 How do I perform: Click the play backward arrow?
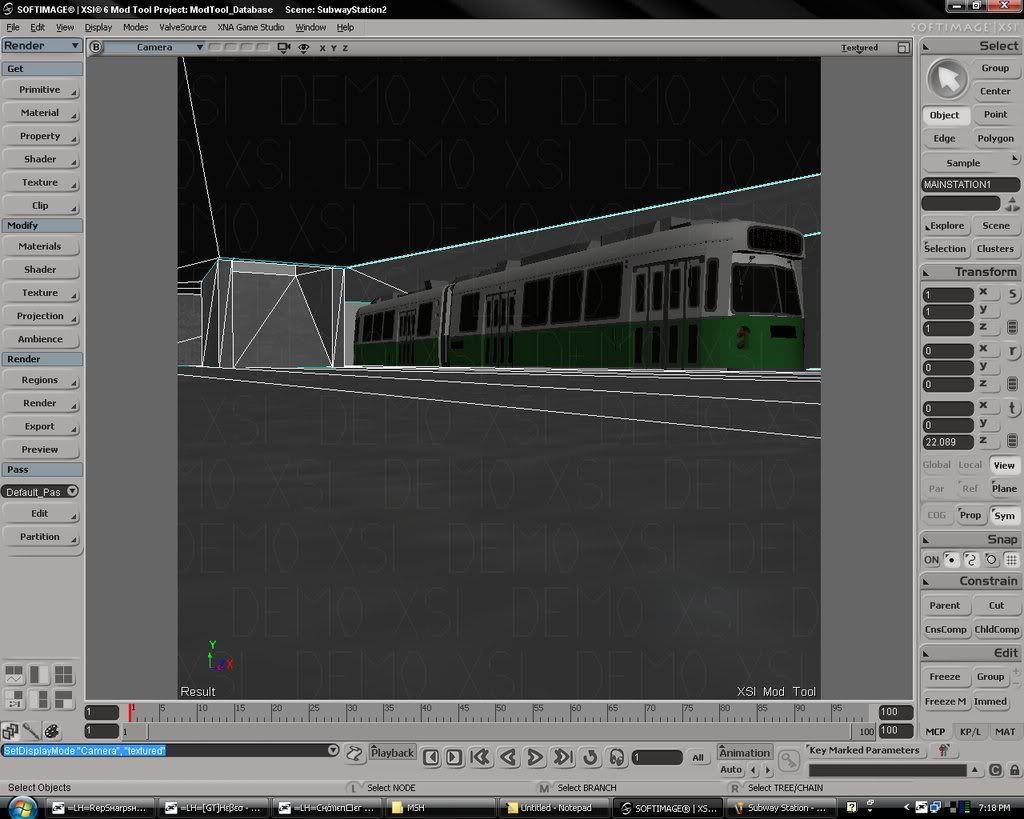pyautogui.click(x=508, y=757)
